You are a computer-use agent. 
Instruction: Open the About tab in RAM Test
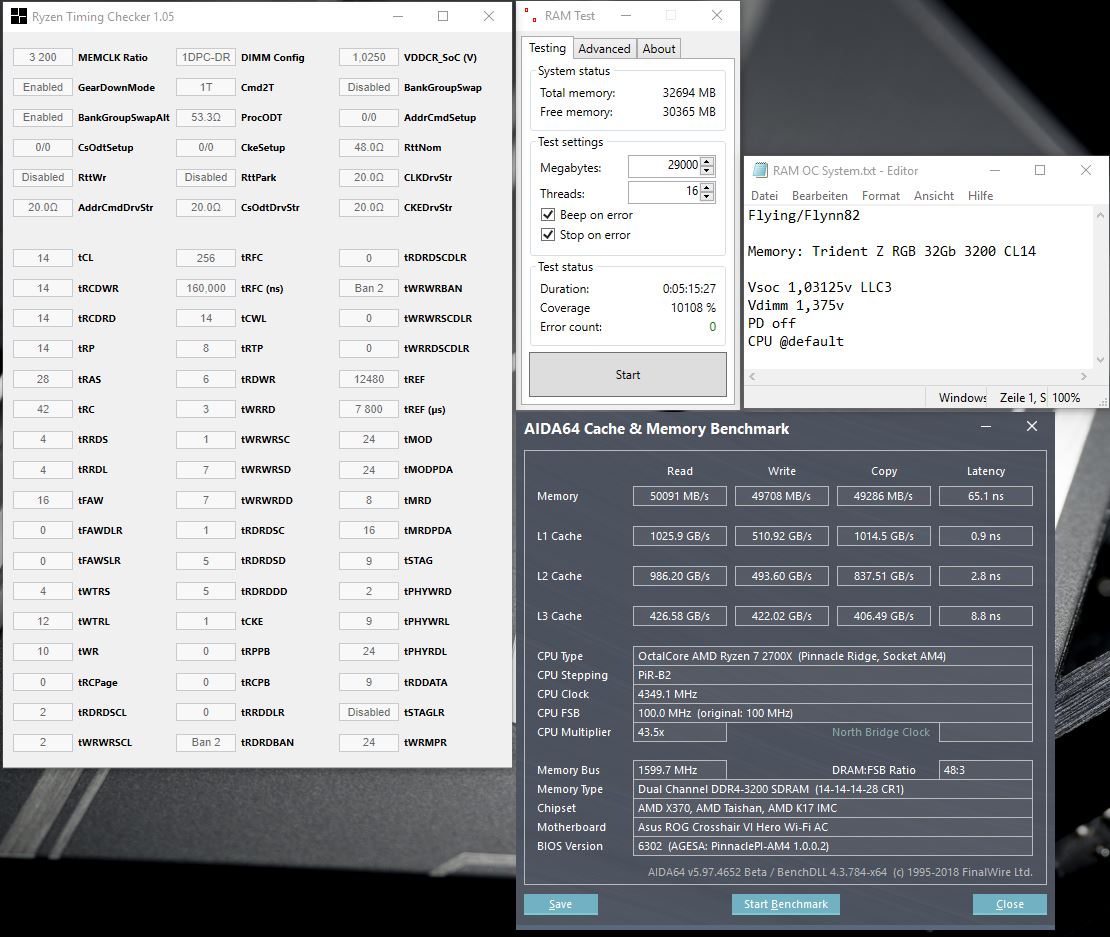tap(658, 49)
